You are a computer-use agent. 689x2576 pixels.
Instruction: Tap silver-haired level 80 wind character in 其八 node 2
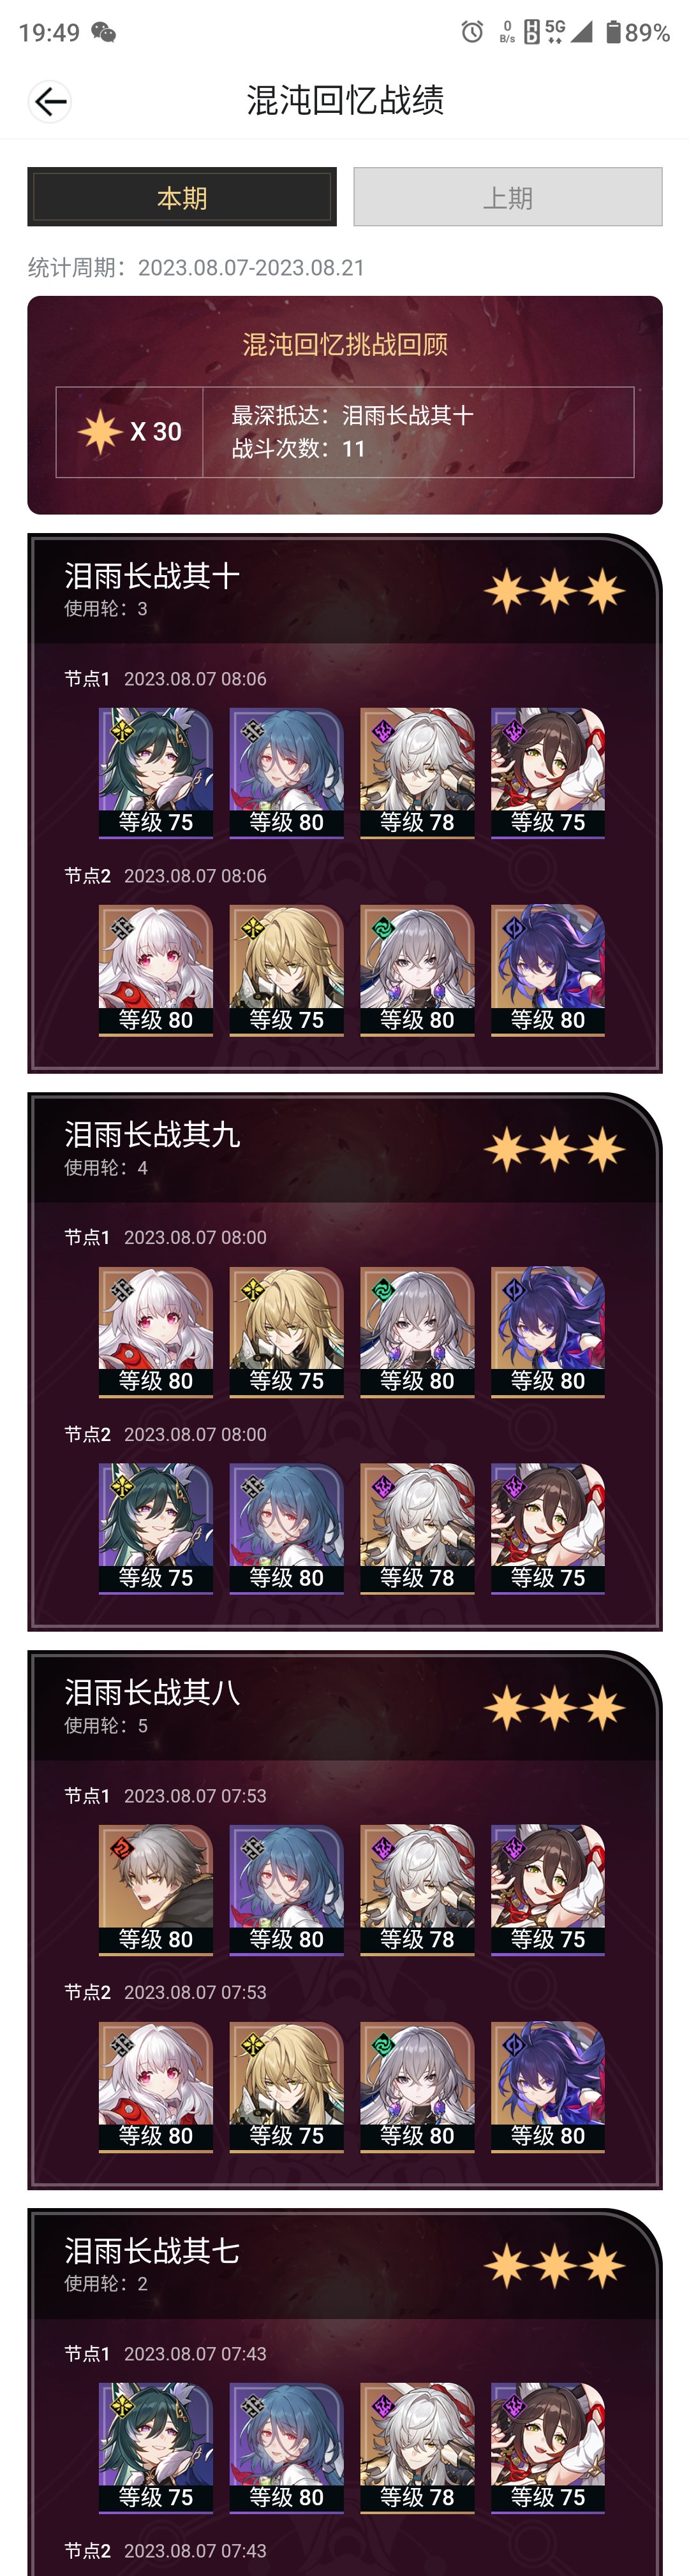417,2086
